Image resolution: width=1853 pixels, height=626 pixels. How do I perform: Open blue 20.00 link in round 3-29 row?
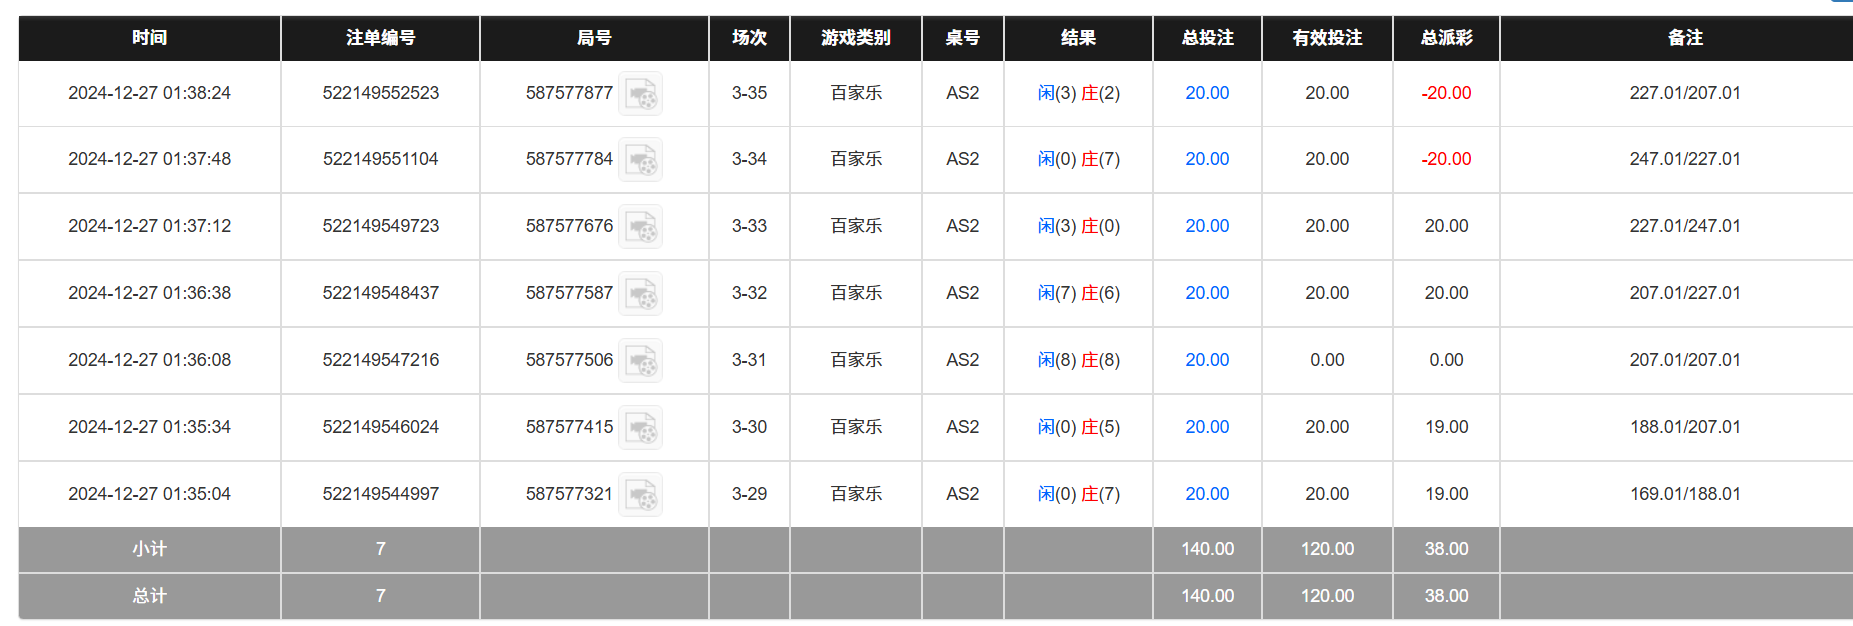(1207, 494)
